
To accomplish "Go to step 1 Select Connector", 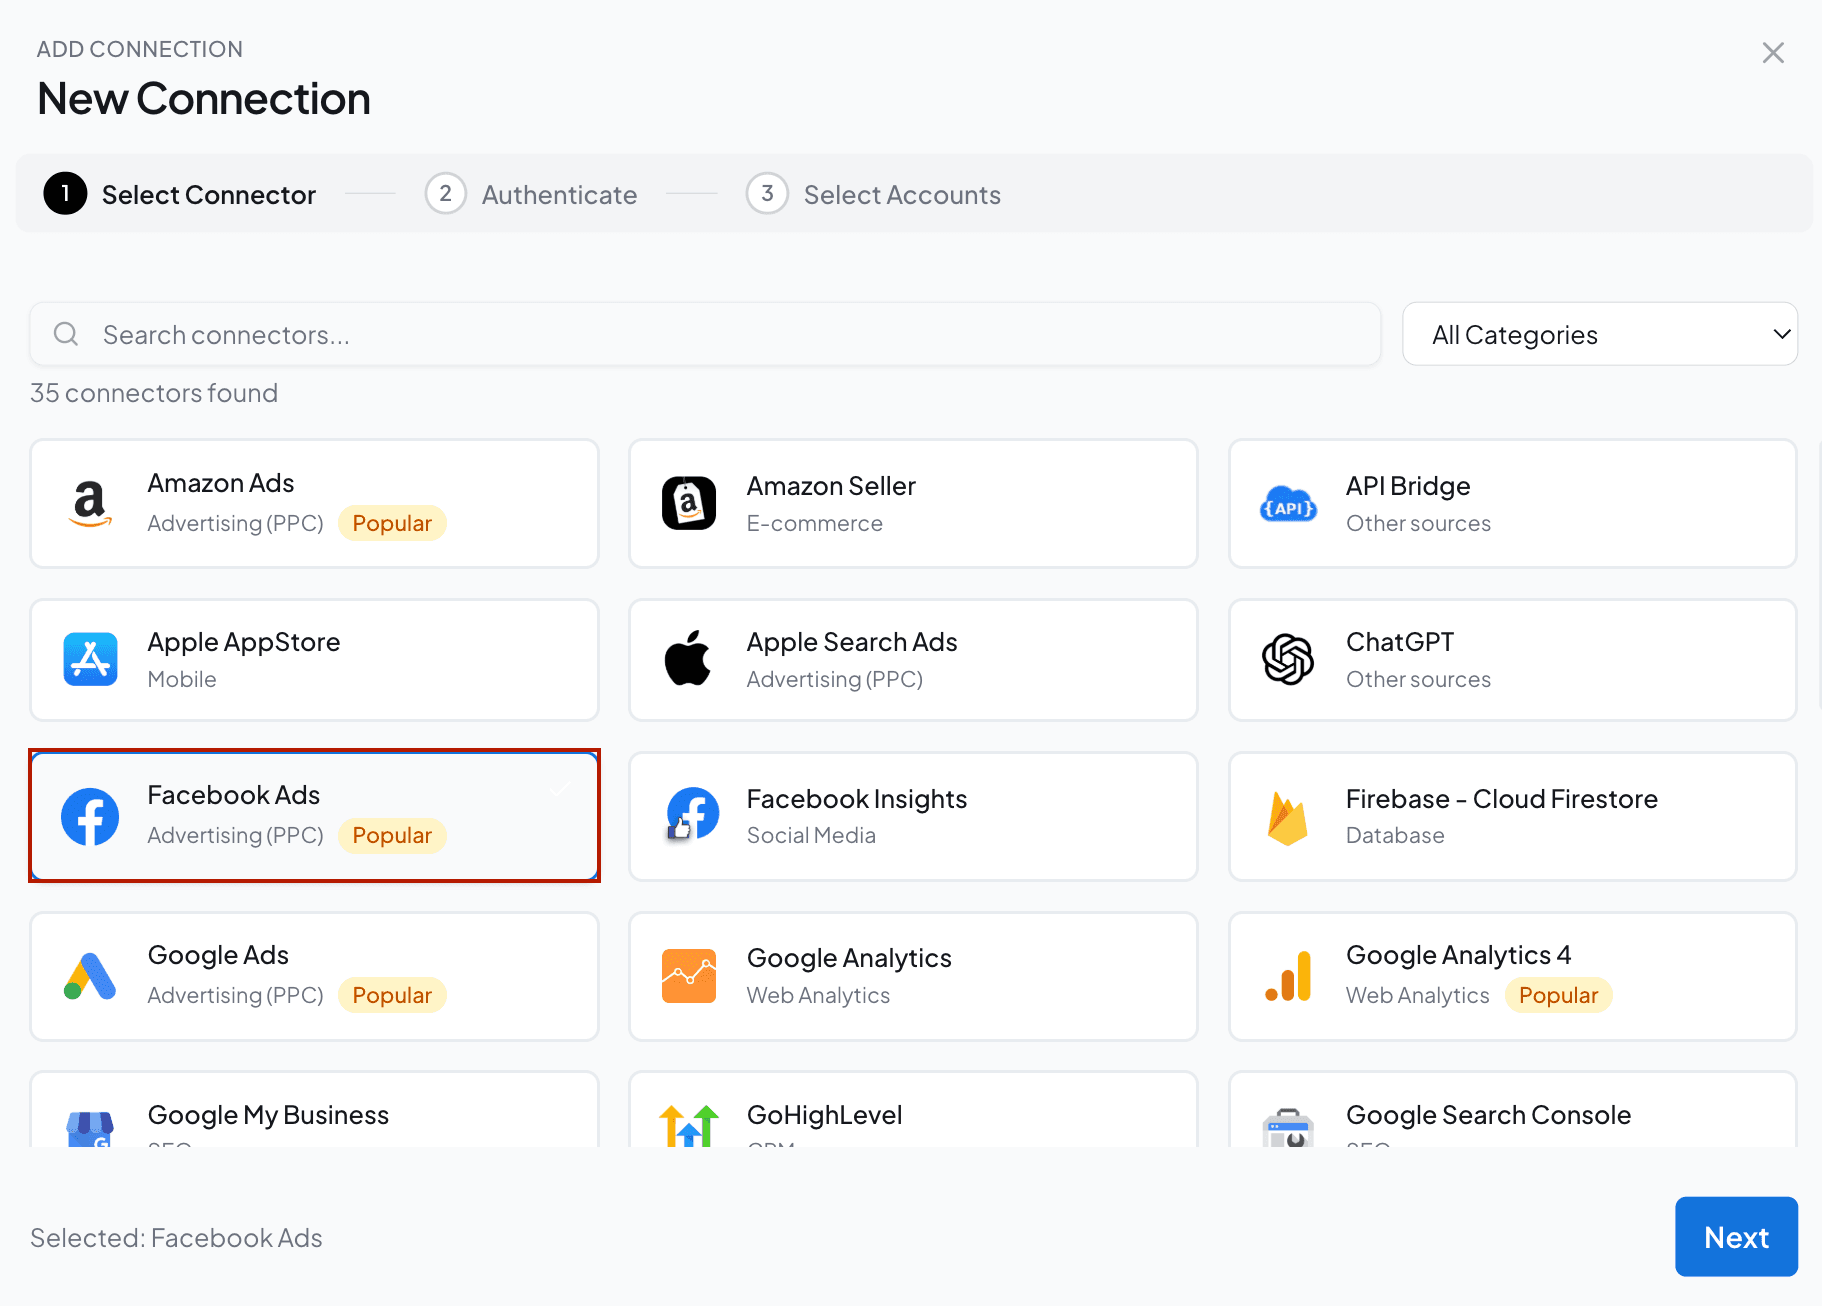I will point(180,194).
